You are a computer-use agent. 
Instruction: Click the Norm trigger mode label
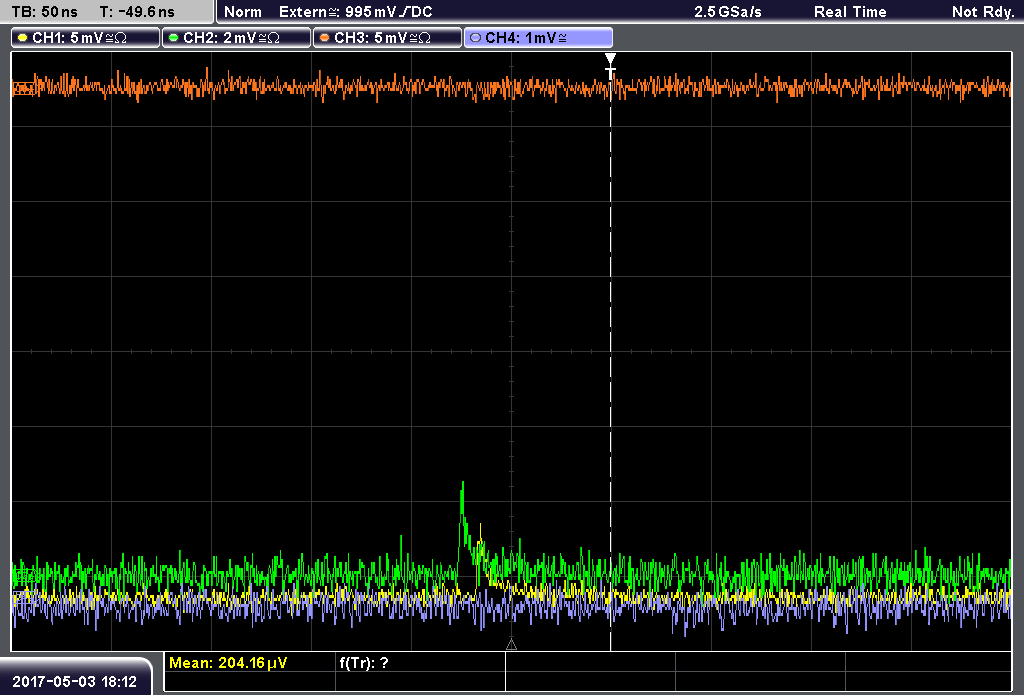pos(243,12)
